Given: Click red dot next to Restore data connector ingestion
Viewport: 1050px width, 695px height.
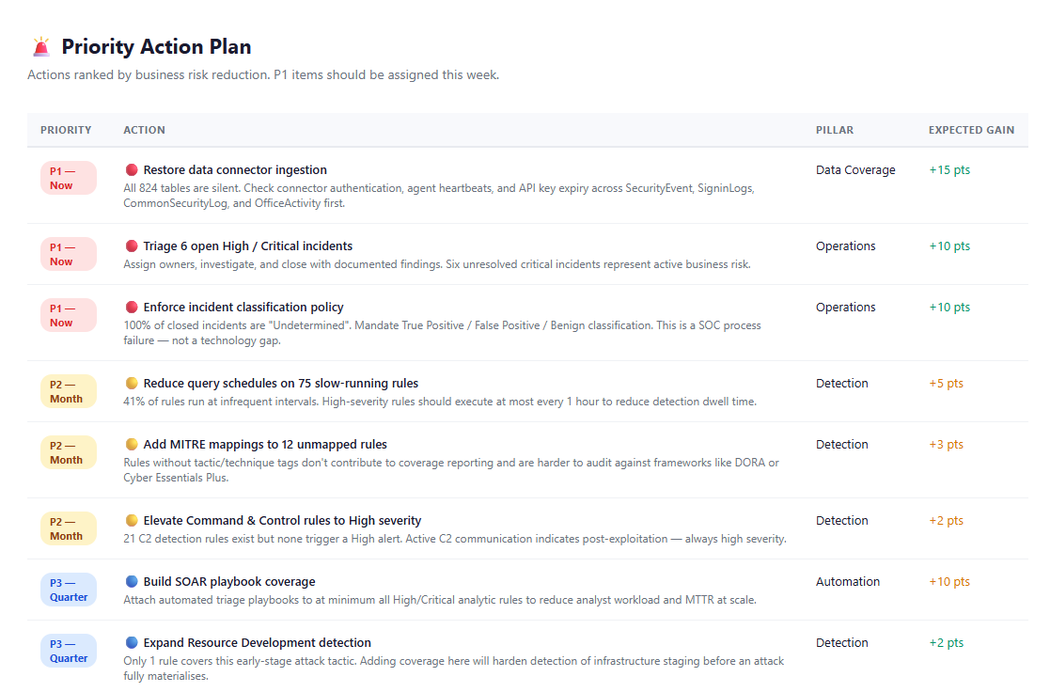Looking at the screenshot, I should coord(132,170).
